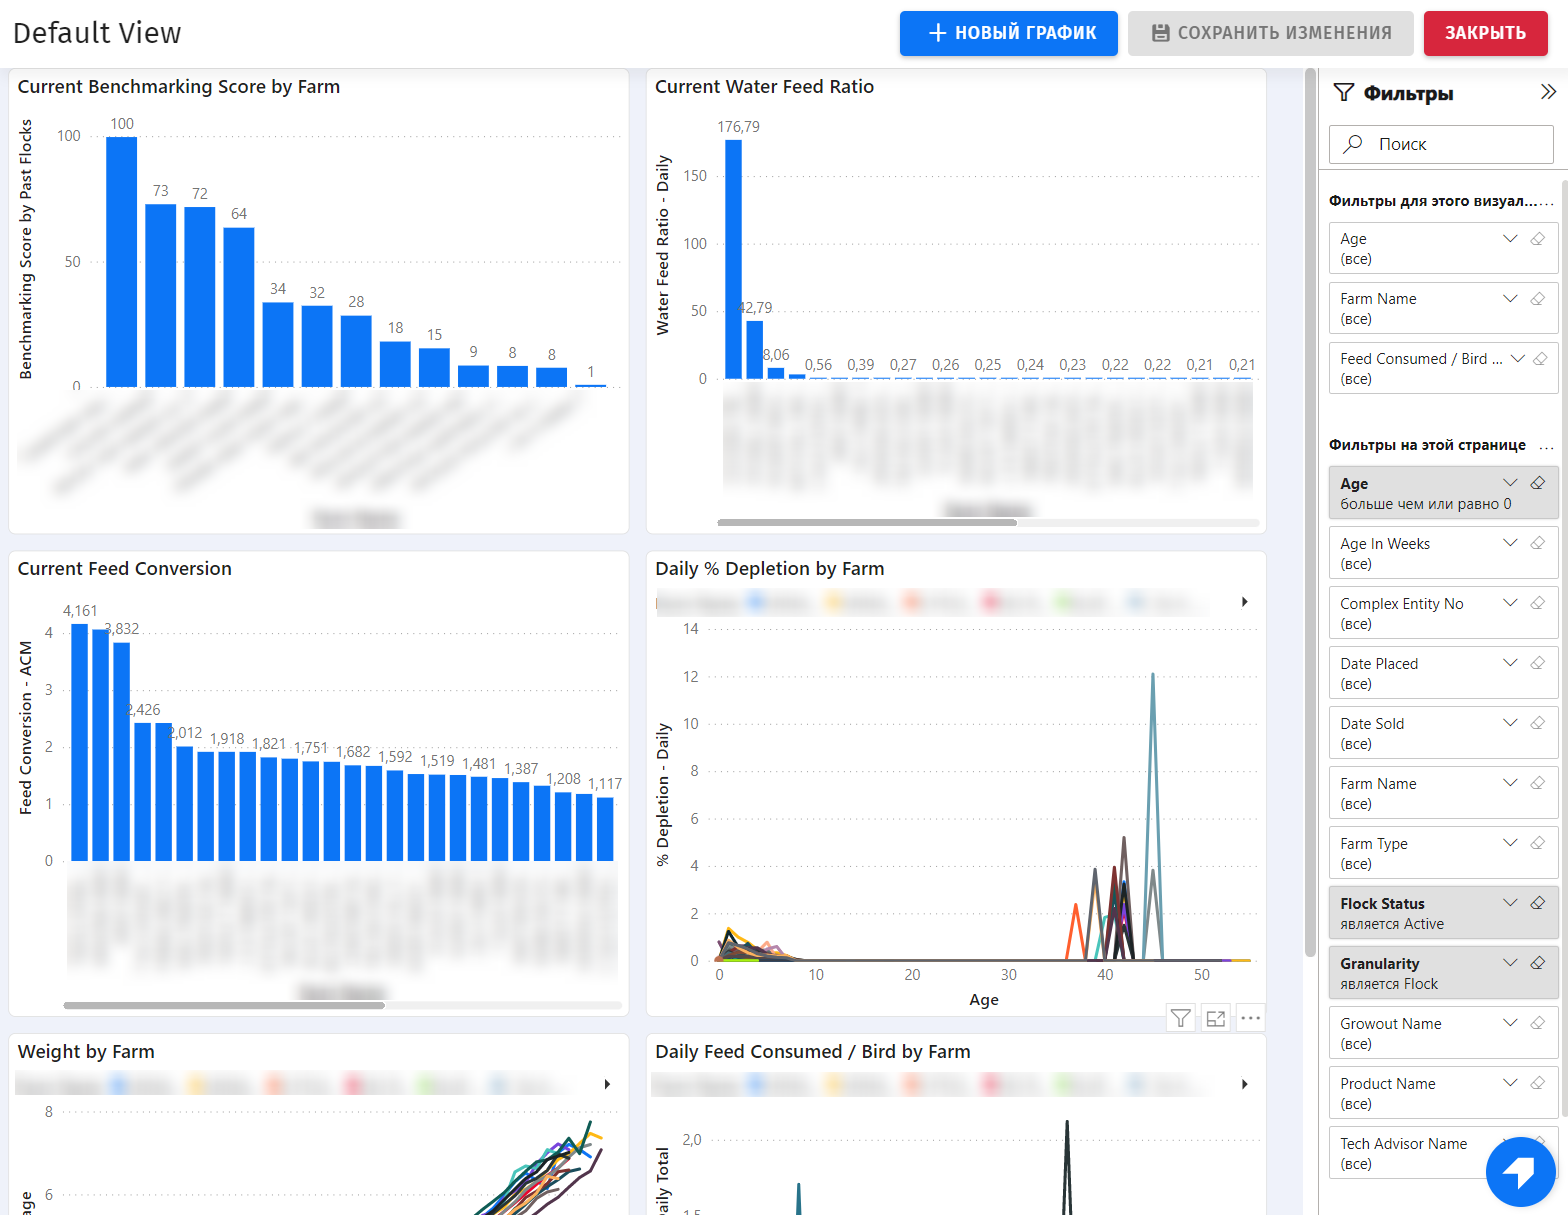Screen dimensions: 1568x1215
Task: Click the Daily Feed Consumed / Bird by Farm title
Action: coord(813,1052)
